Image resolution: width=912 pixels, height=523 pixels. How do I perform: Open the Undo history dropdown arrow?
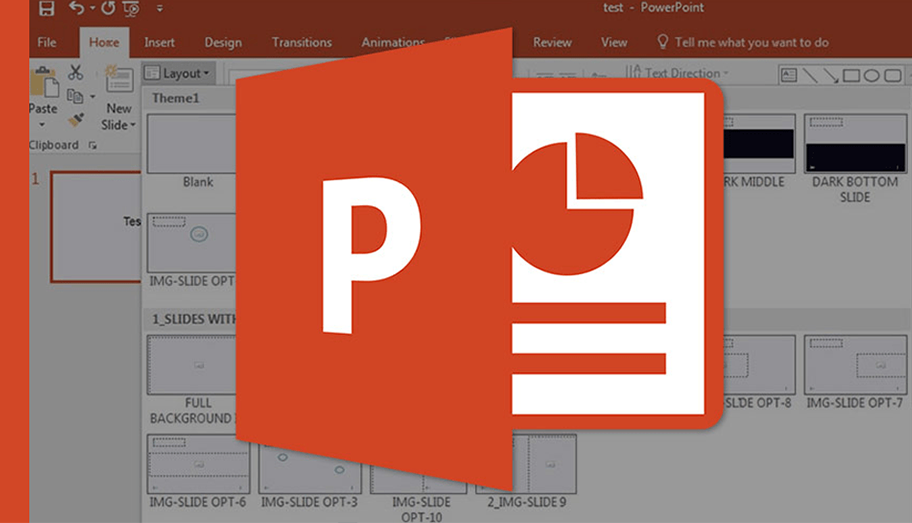(92, 8)
